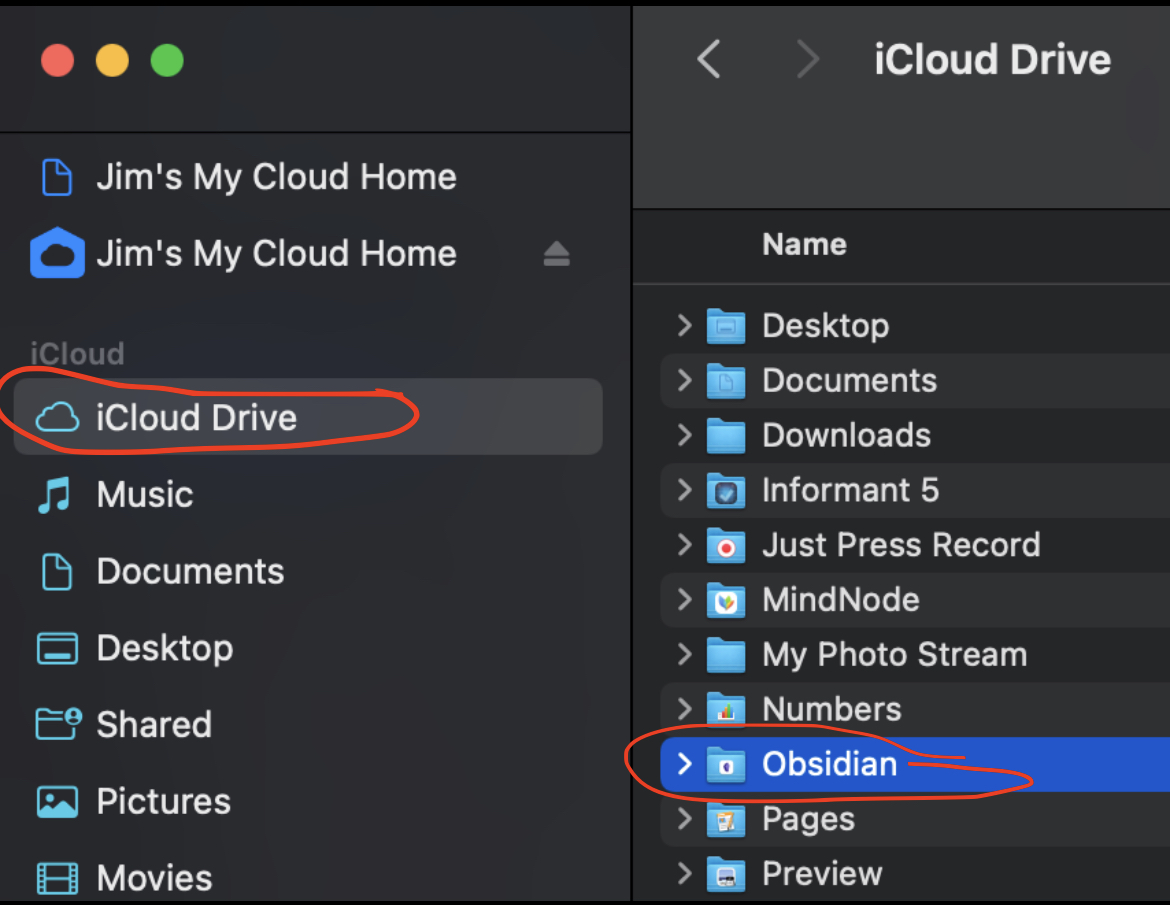Click the cloud icon beside iCloud Drive sidebar item

coord(57,417)
